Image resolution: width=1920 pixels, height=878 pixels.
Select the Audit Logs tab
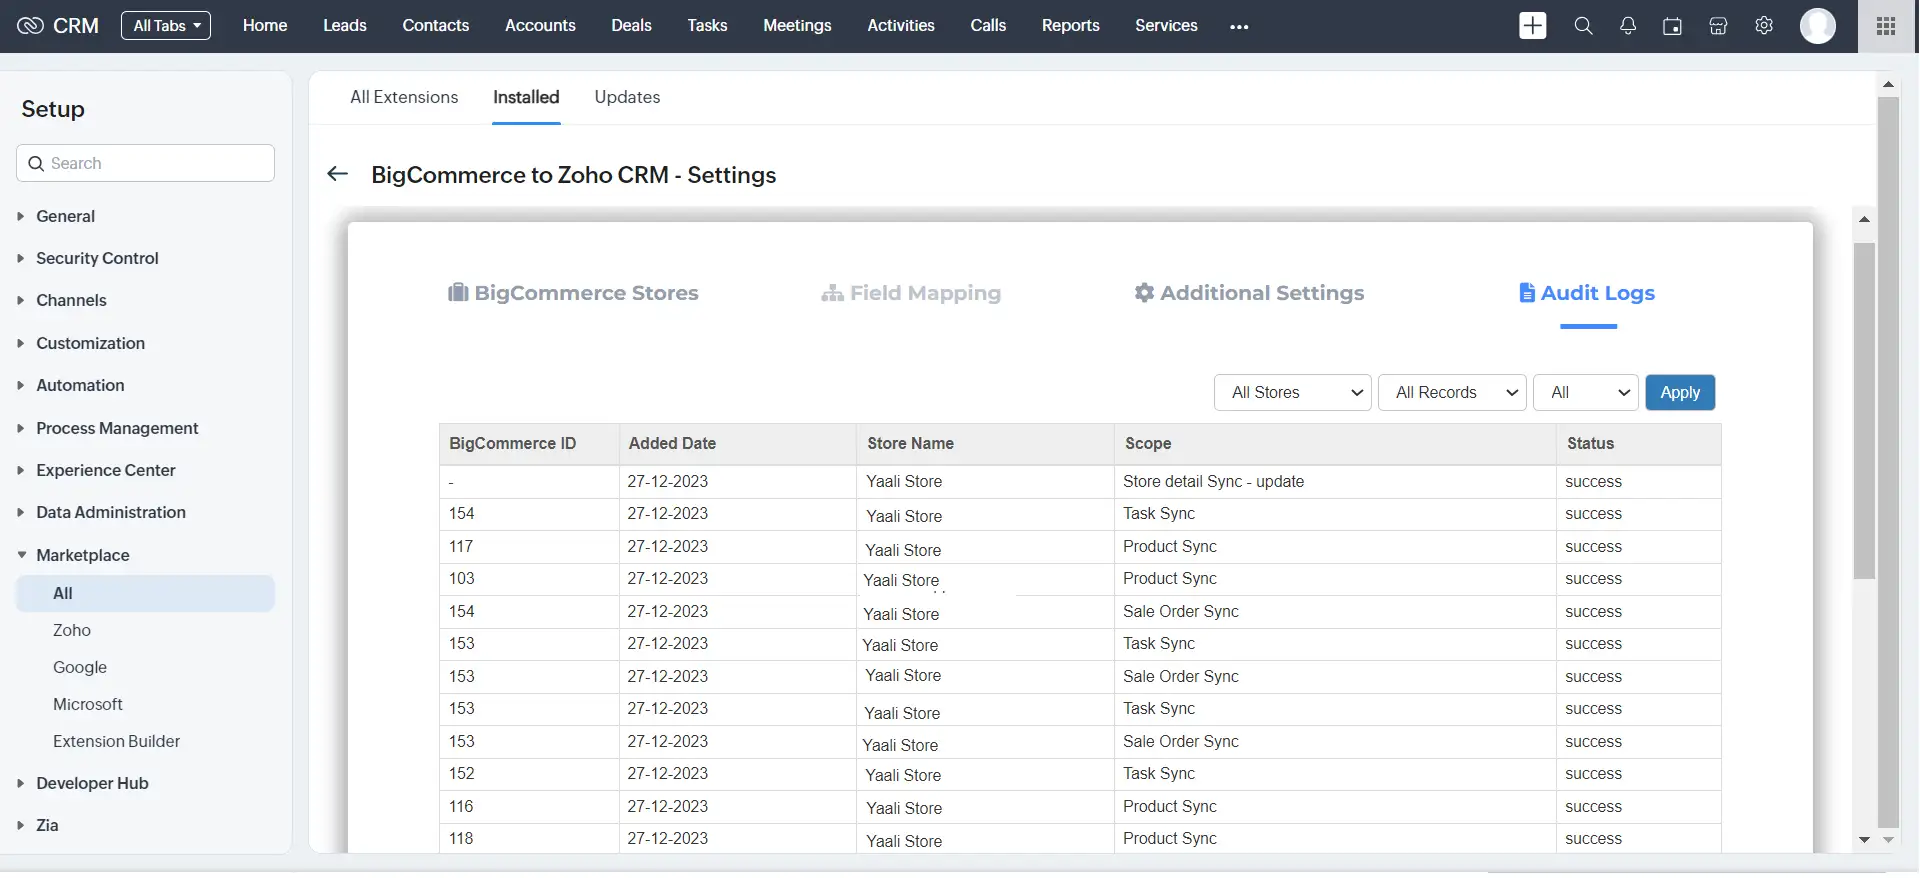[1587, 293]
